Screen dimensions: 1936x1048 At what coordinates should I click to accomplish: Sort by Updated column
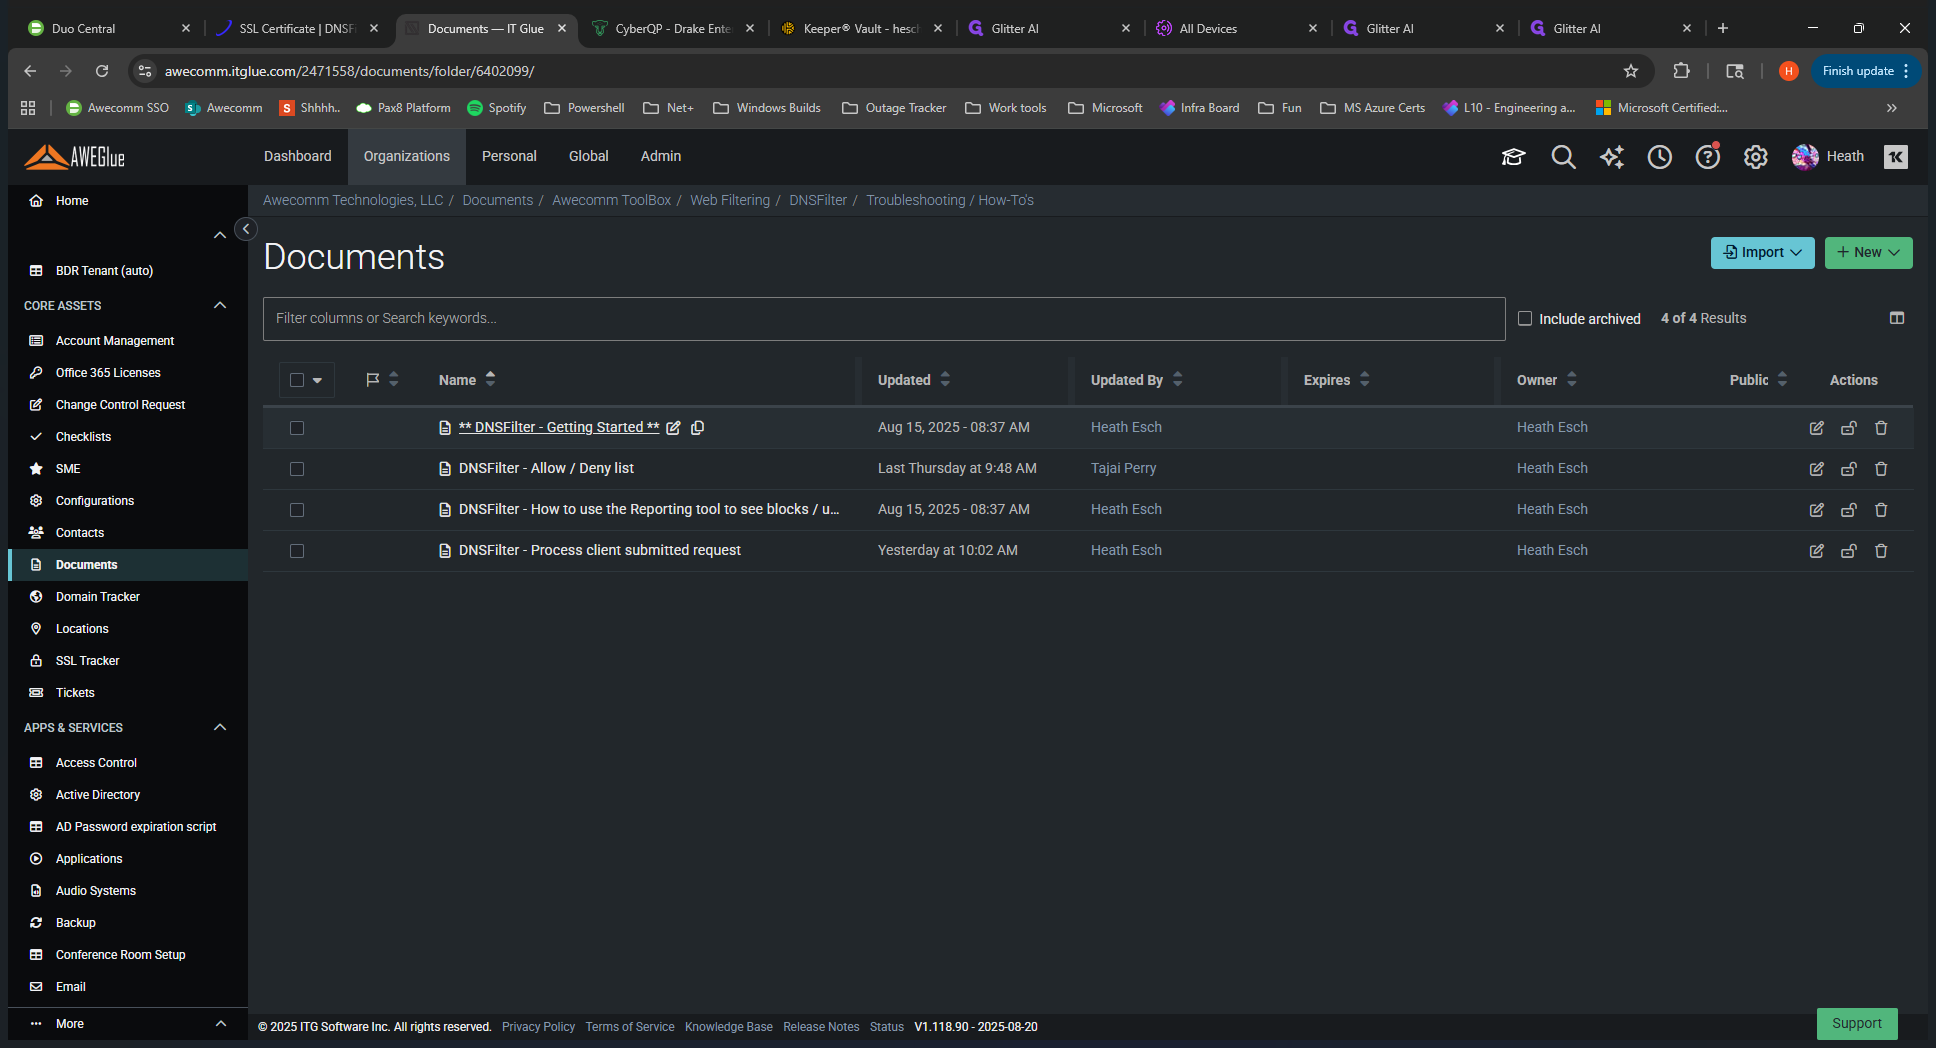pyautogui.click(x=914, y=380)
